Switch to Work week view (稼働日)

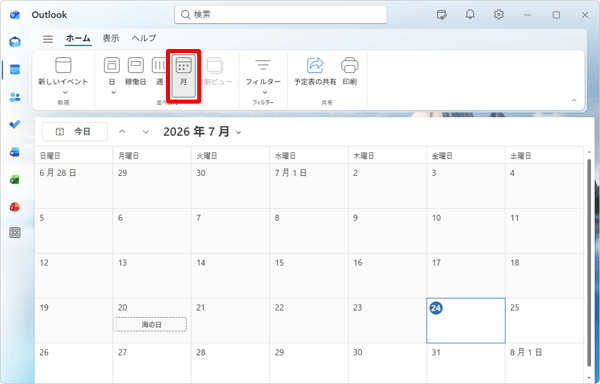(x=136, y=71)
